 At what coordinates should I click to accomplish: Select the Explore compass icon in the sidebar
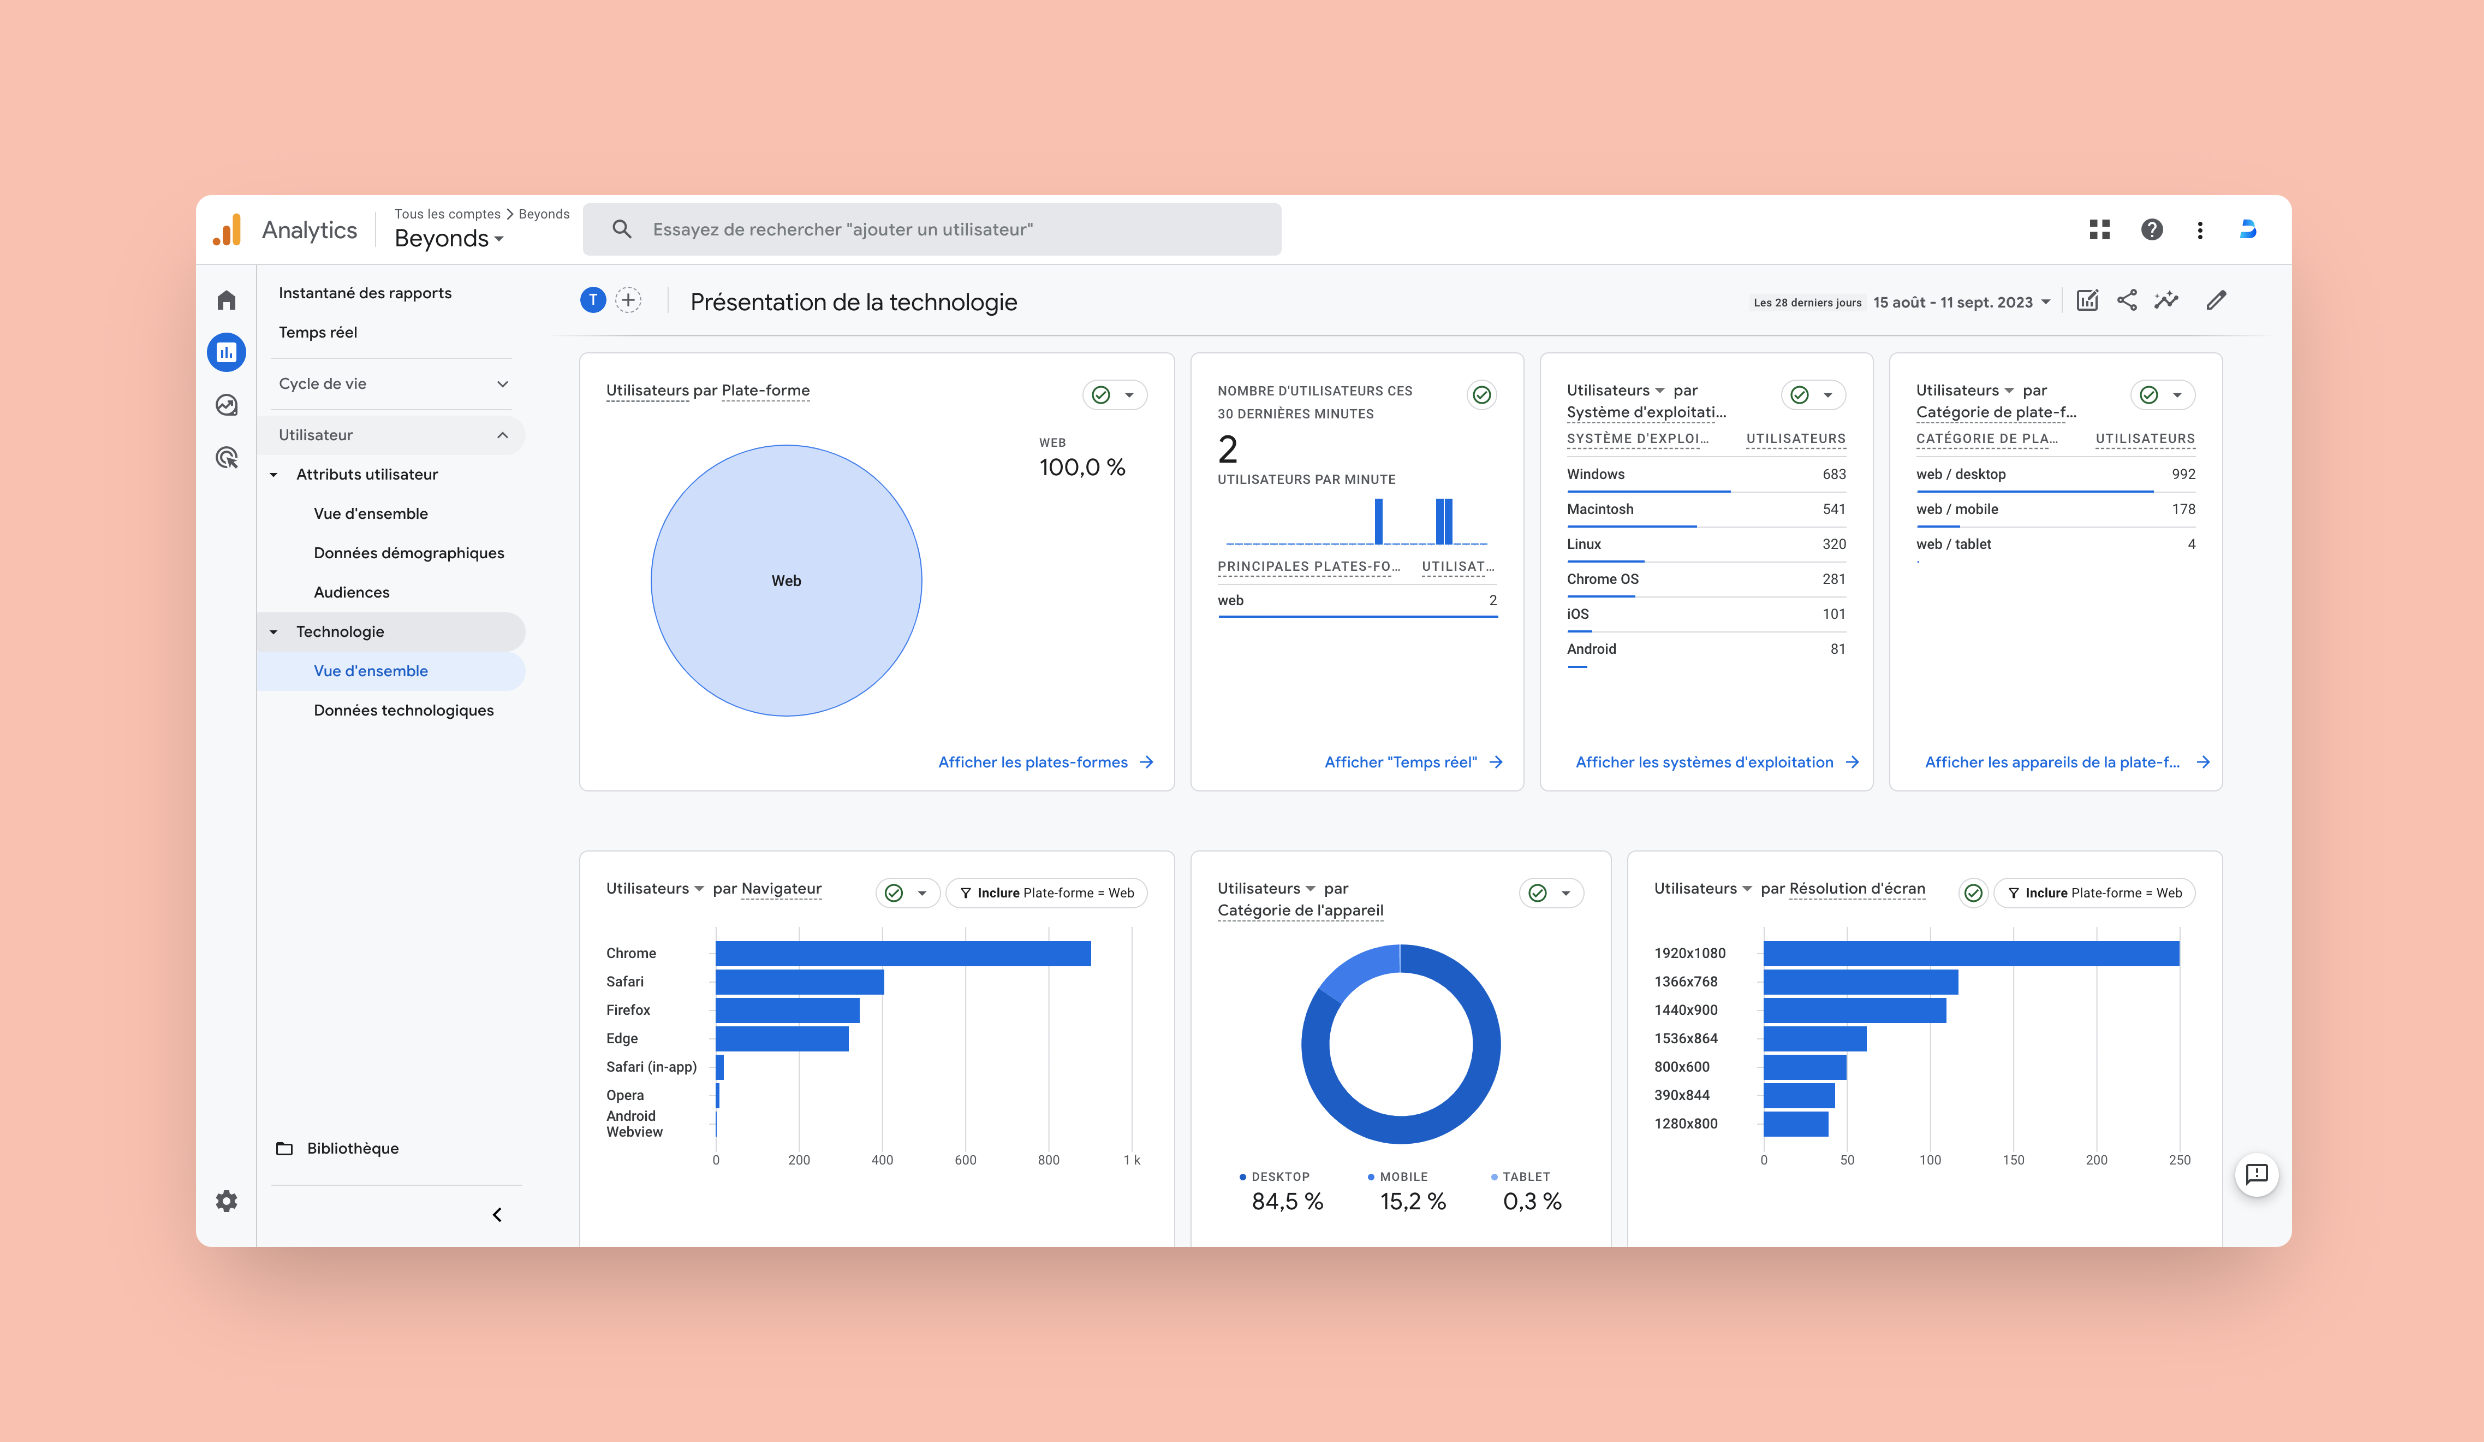coord(226,405)
